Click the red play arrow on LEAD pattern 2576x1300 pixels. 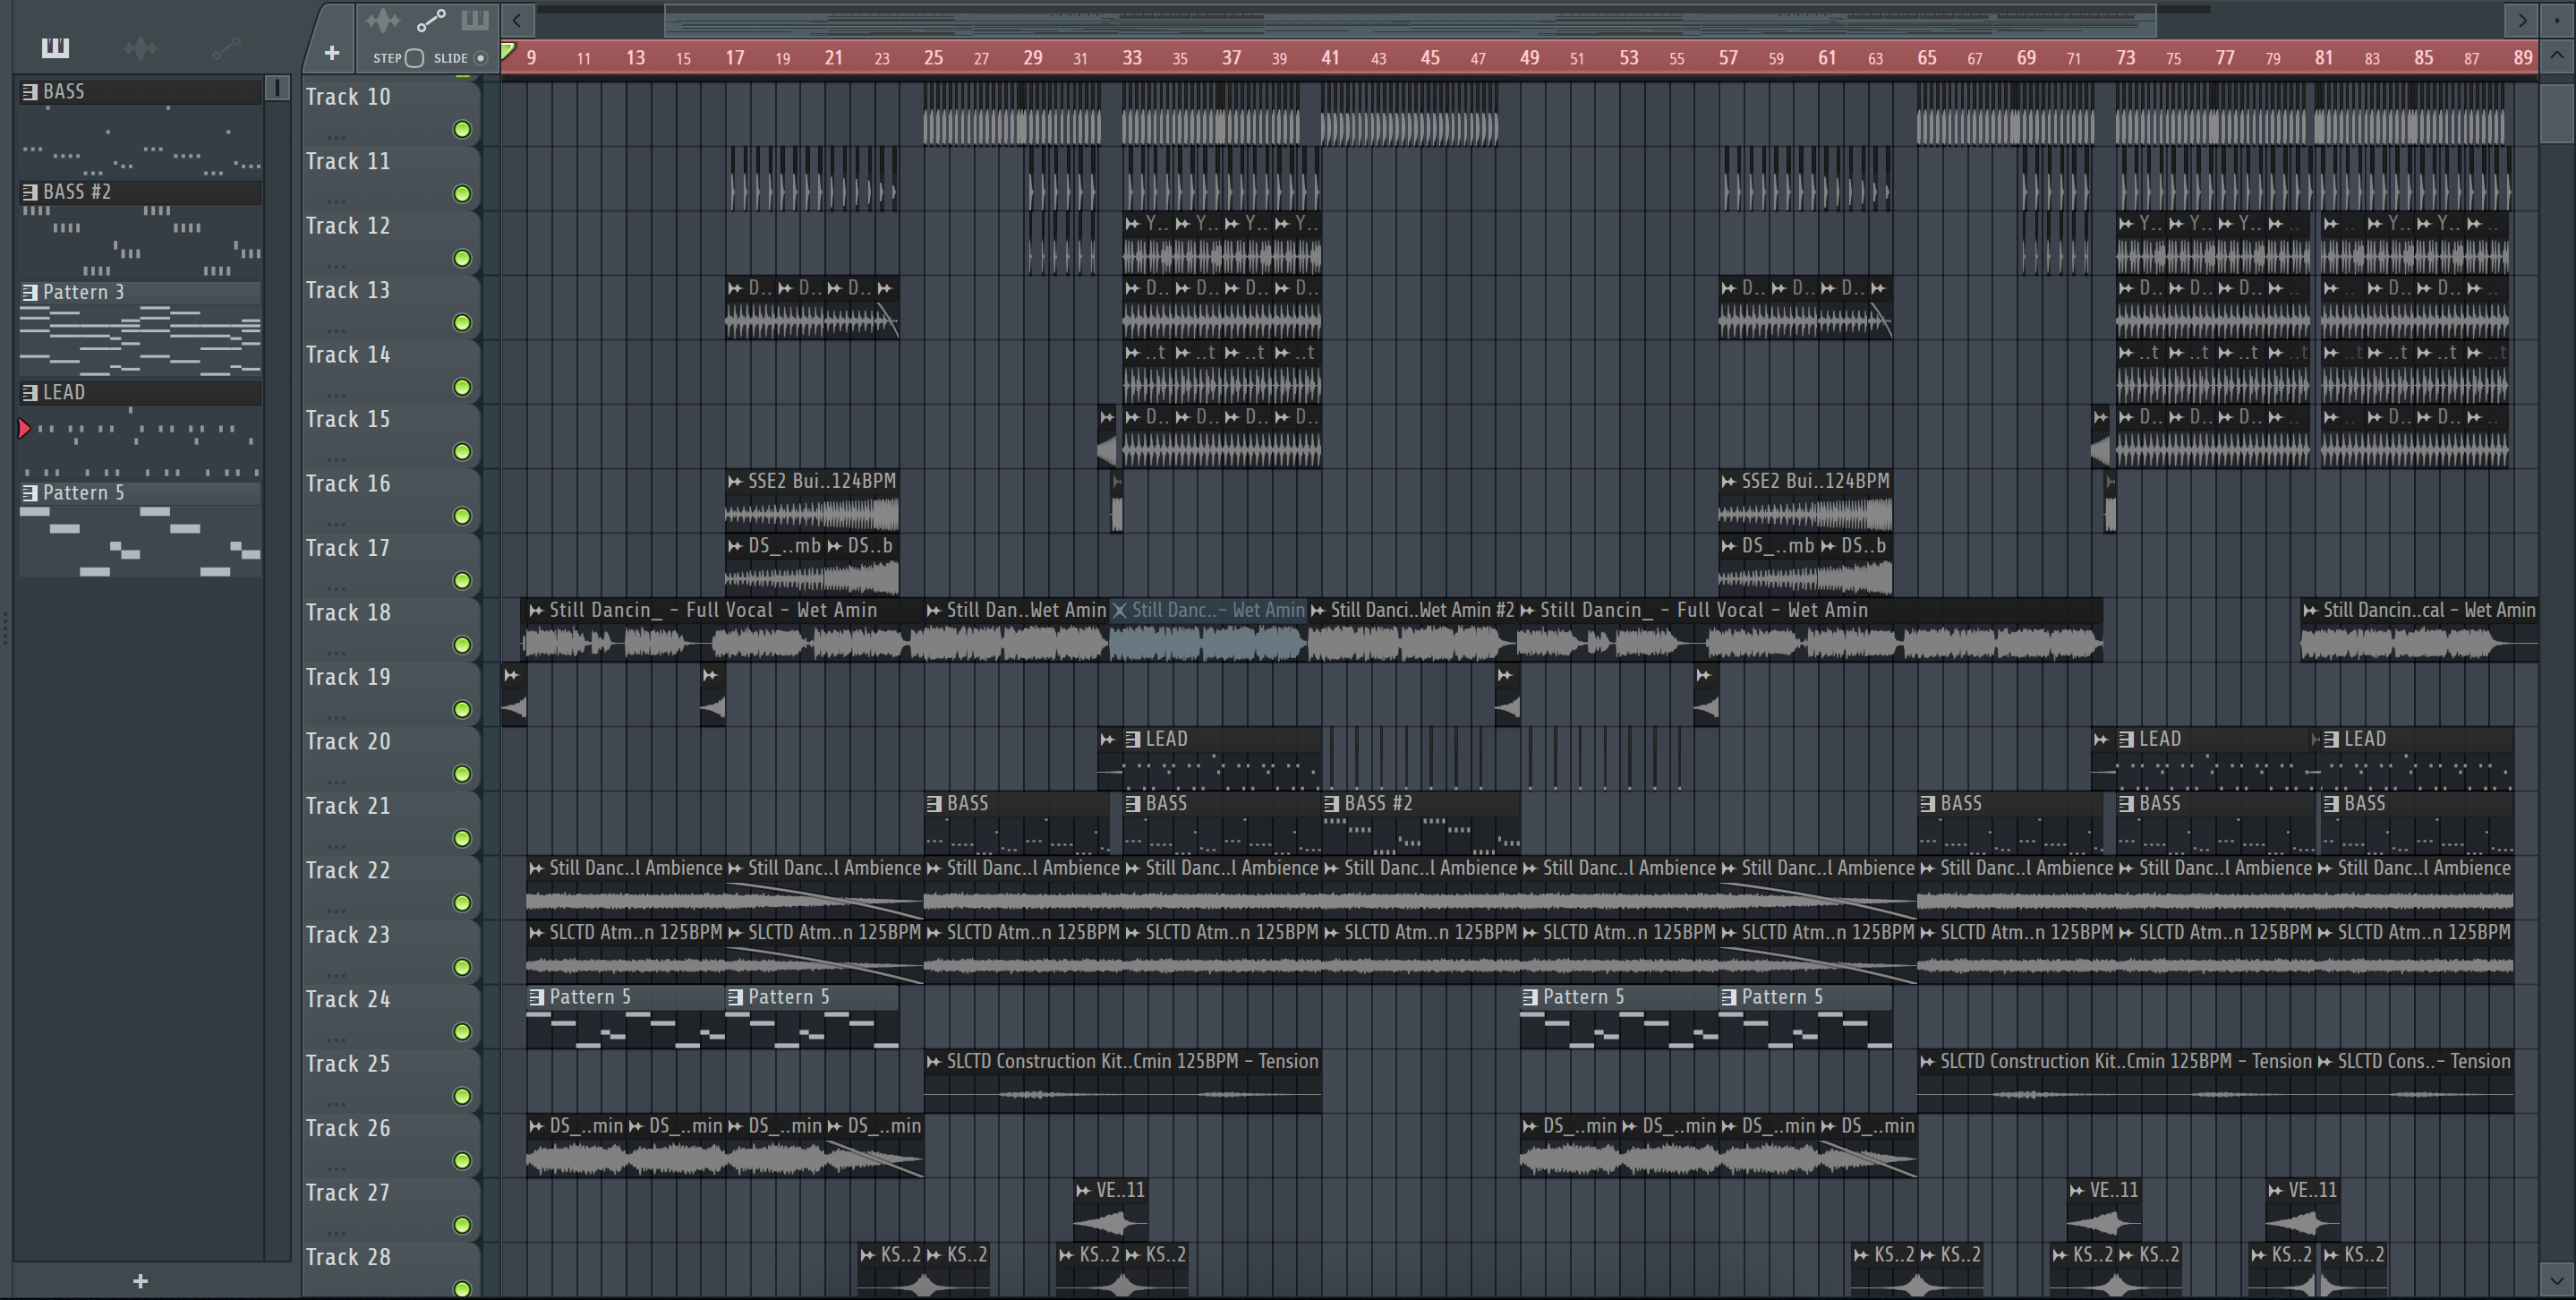click(24, 429)
